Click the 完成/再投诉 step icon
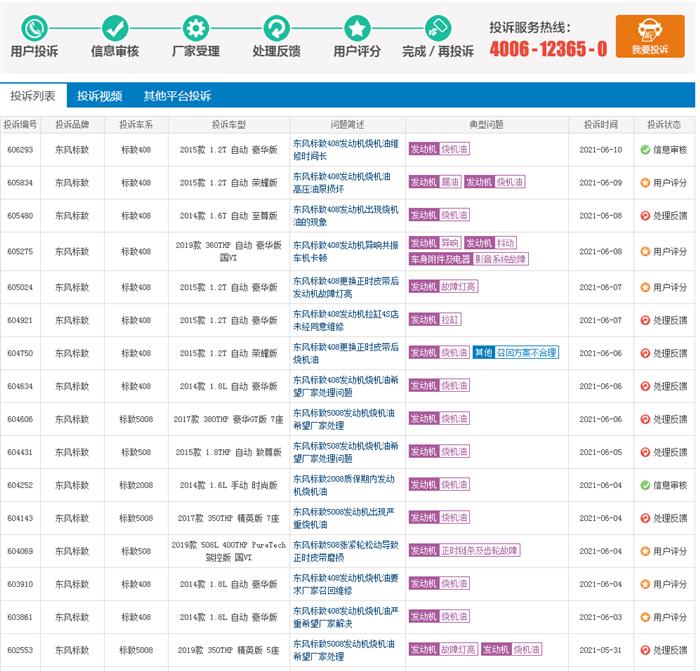Image resolution: width=700 pixels, height=671 pixels. pyautogui.click(x=438, y=28)
